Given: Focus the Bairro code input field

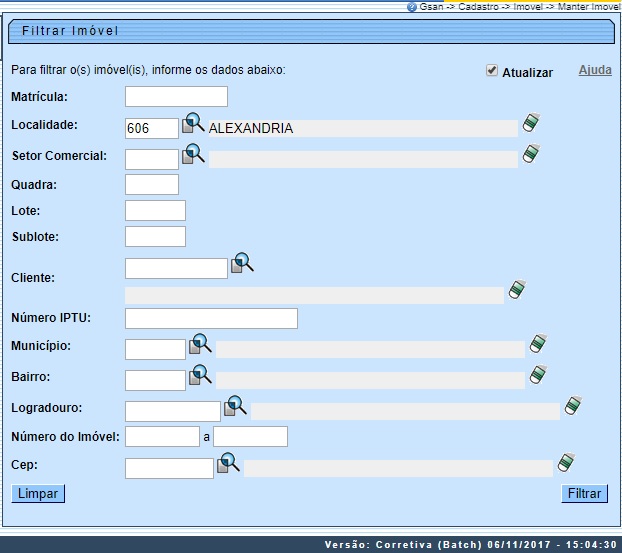Looking at the screenshot, I should point(156,380).
